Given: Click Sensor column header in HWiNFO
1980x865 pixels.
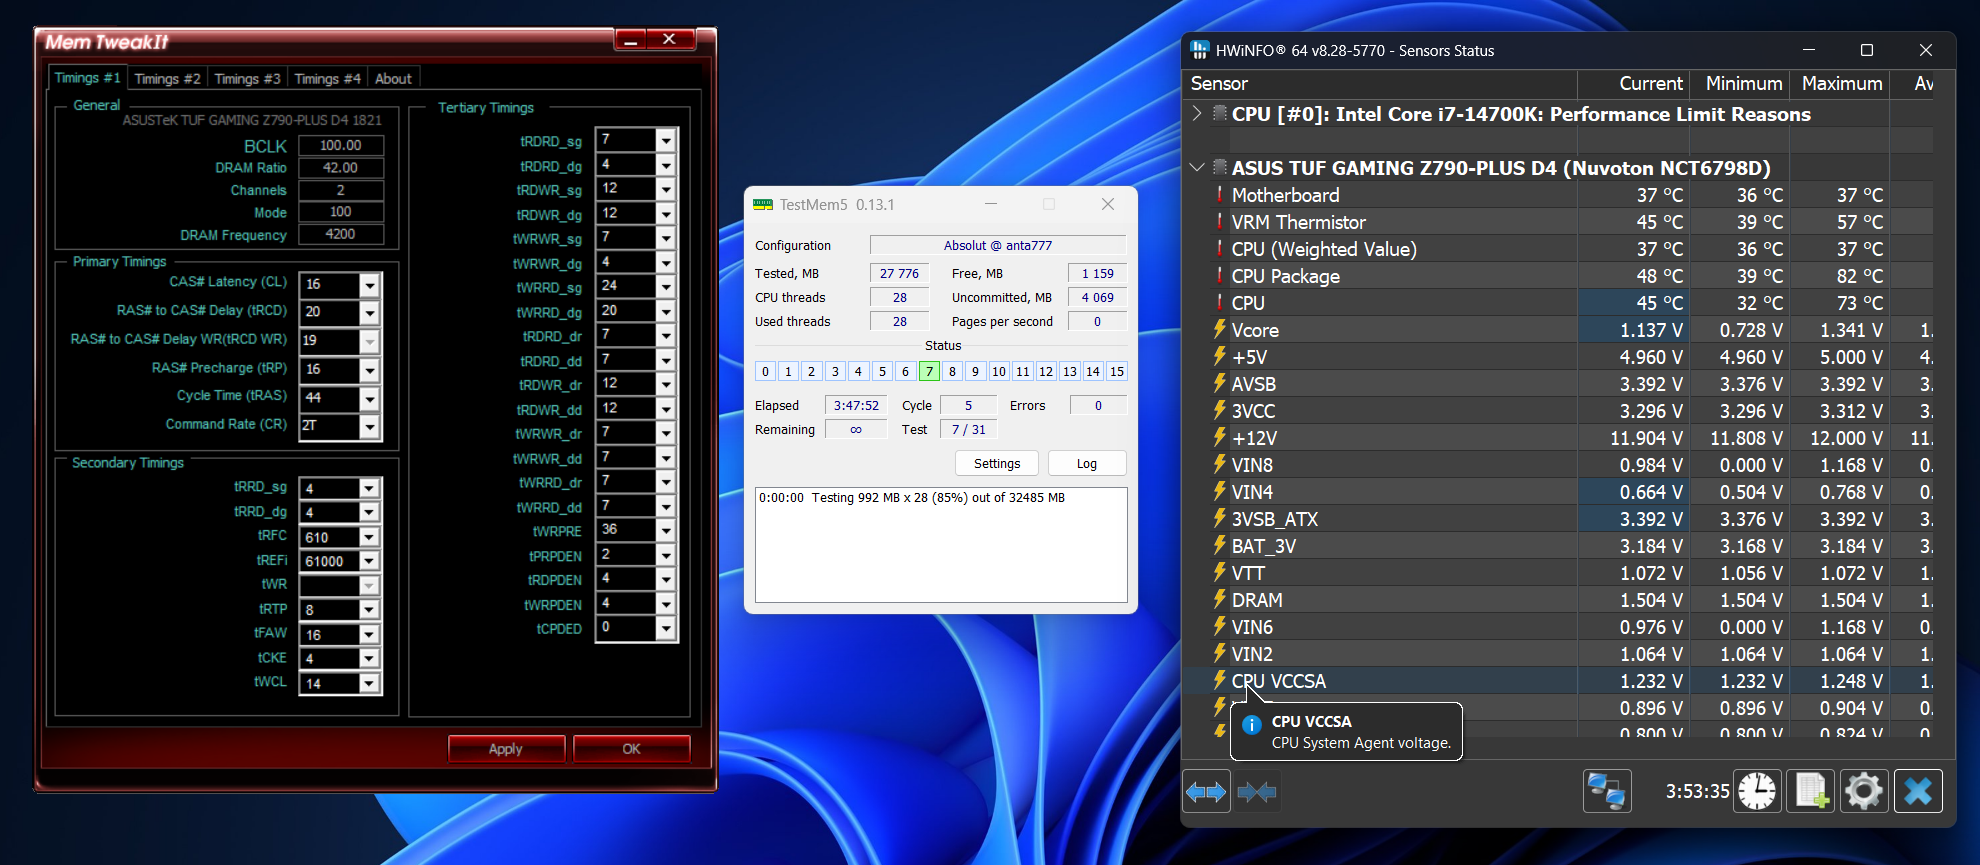Looking at the screenshot, I should (x=1380, y=84).
